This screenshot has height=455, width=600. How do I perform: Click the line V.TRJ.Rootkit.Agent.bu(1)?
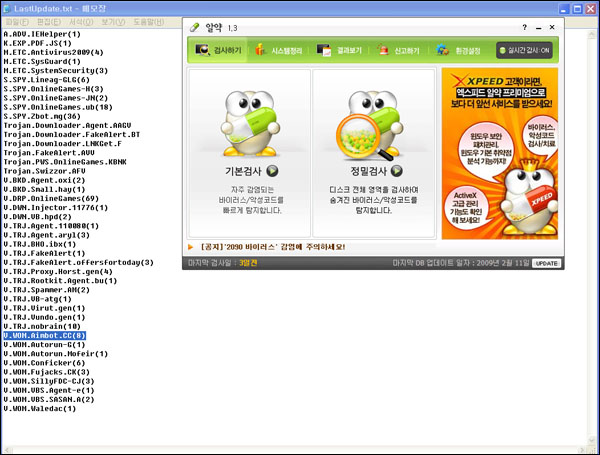(x=60, y=281)
